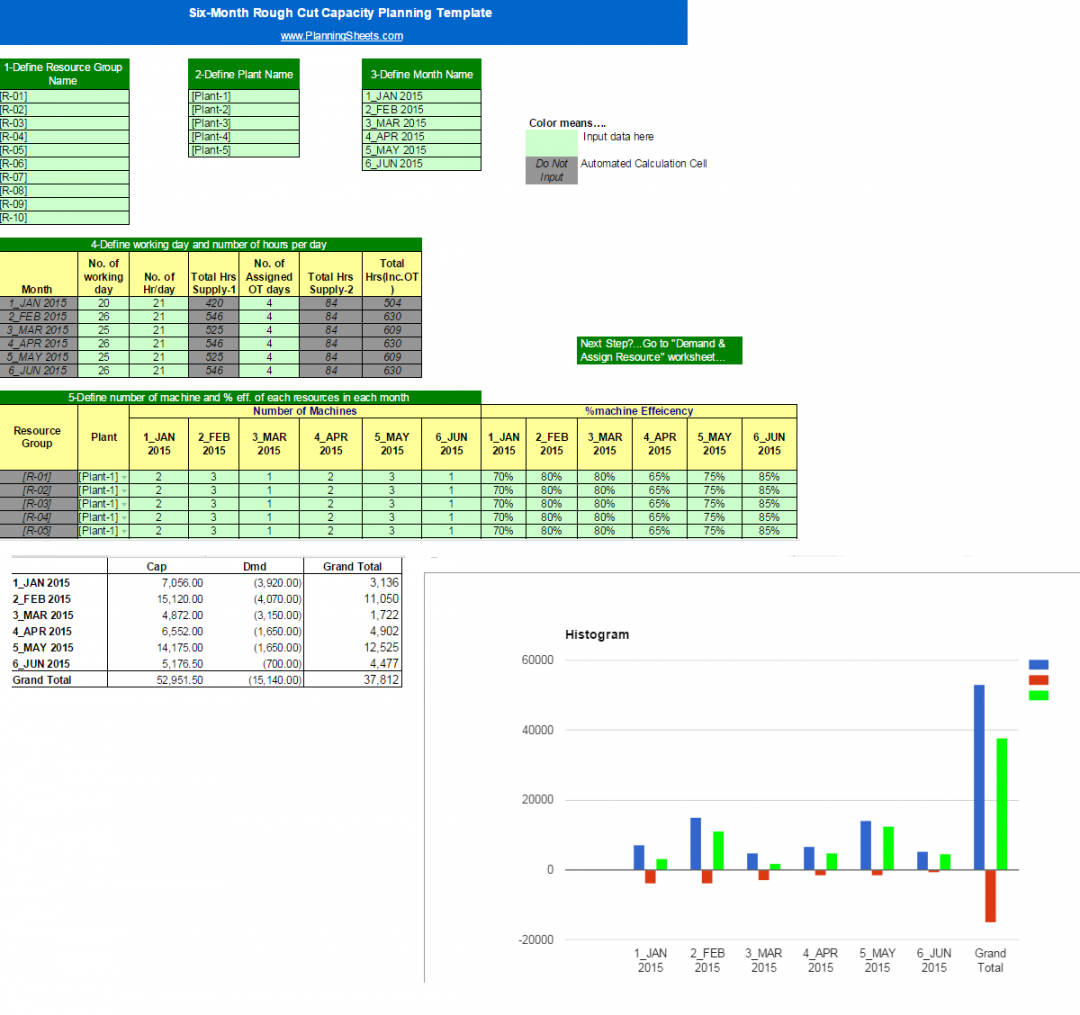Select the red legend swatch in the chart
The height and width of the screenshot is (1015, 1080).
1038,680
